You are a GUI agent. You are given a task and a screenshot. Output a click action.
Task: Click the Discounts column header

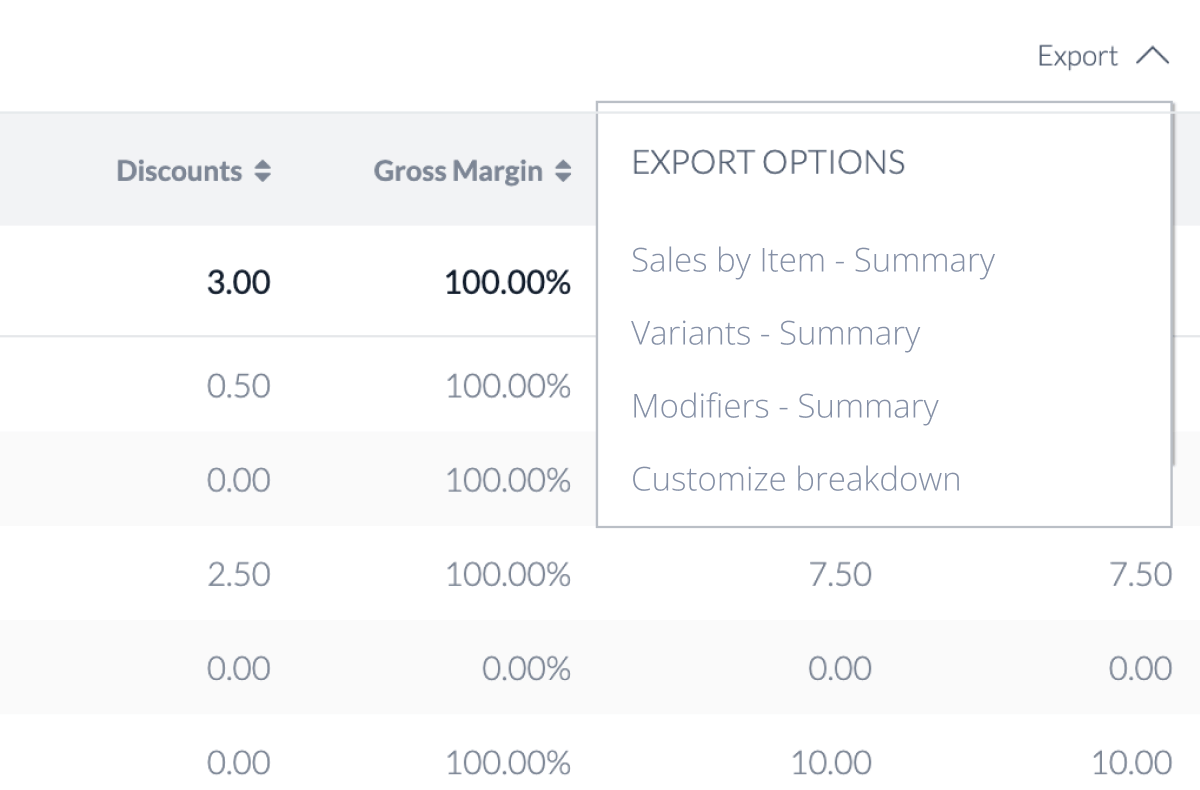178,171
